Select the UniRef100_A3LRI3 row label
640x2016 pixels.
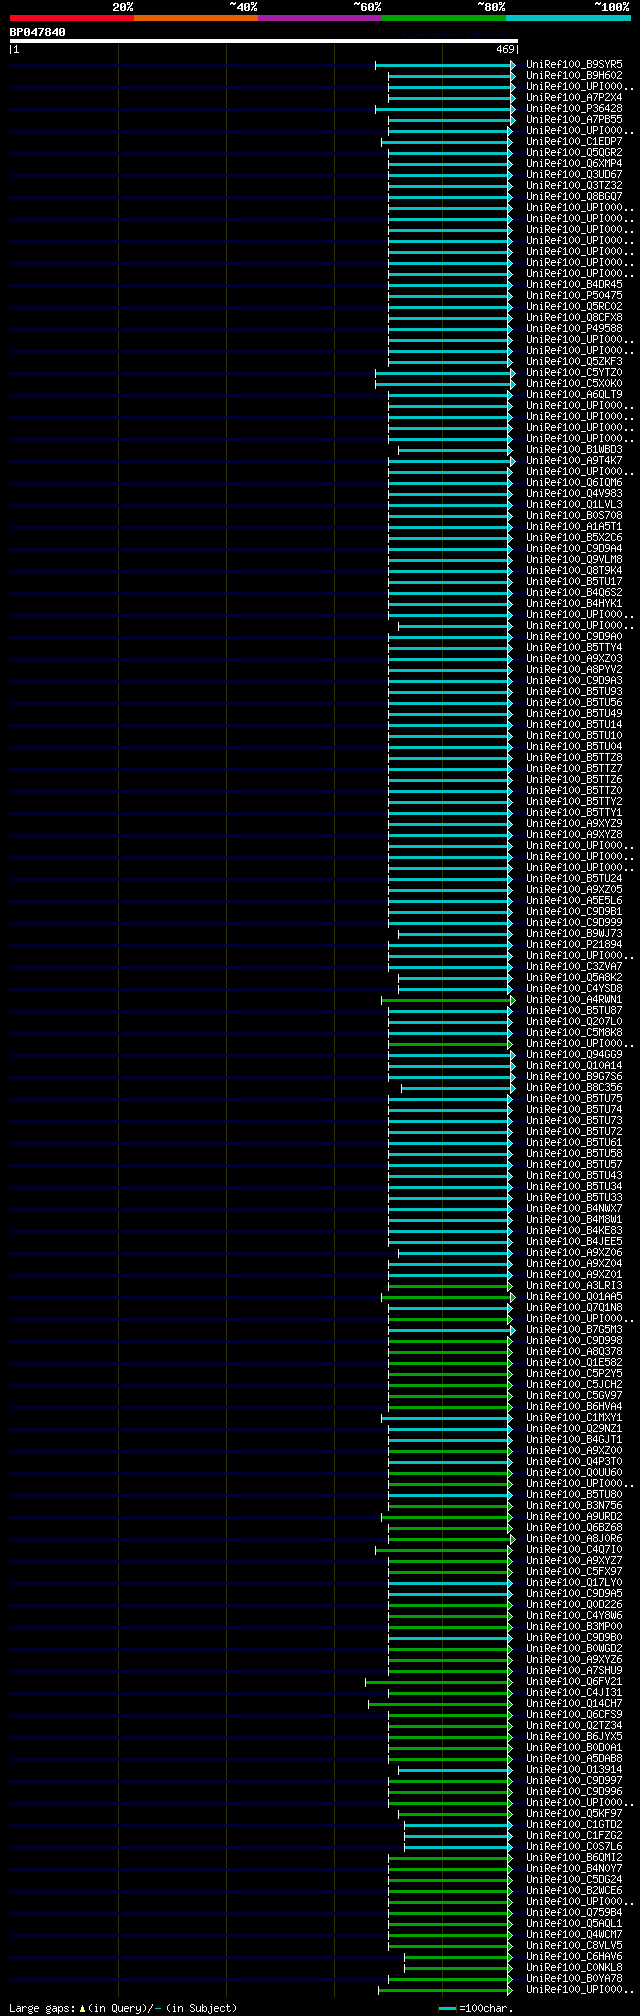[x=574, y=1285]
